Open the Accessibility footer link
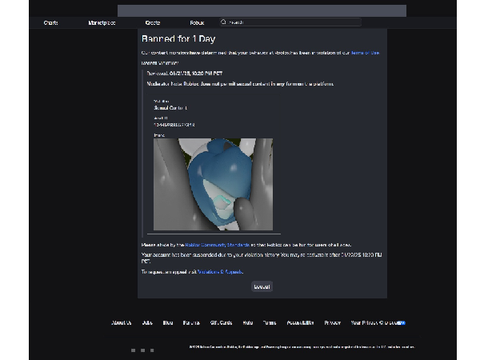The image size is (480, 360). tap(300, 323)
